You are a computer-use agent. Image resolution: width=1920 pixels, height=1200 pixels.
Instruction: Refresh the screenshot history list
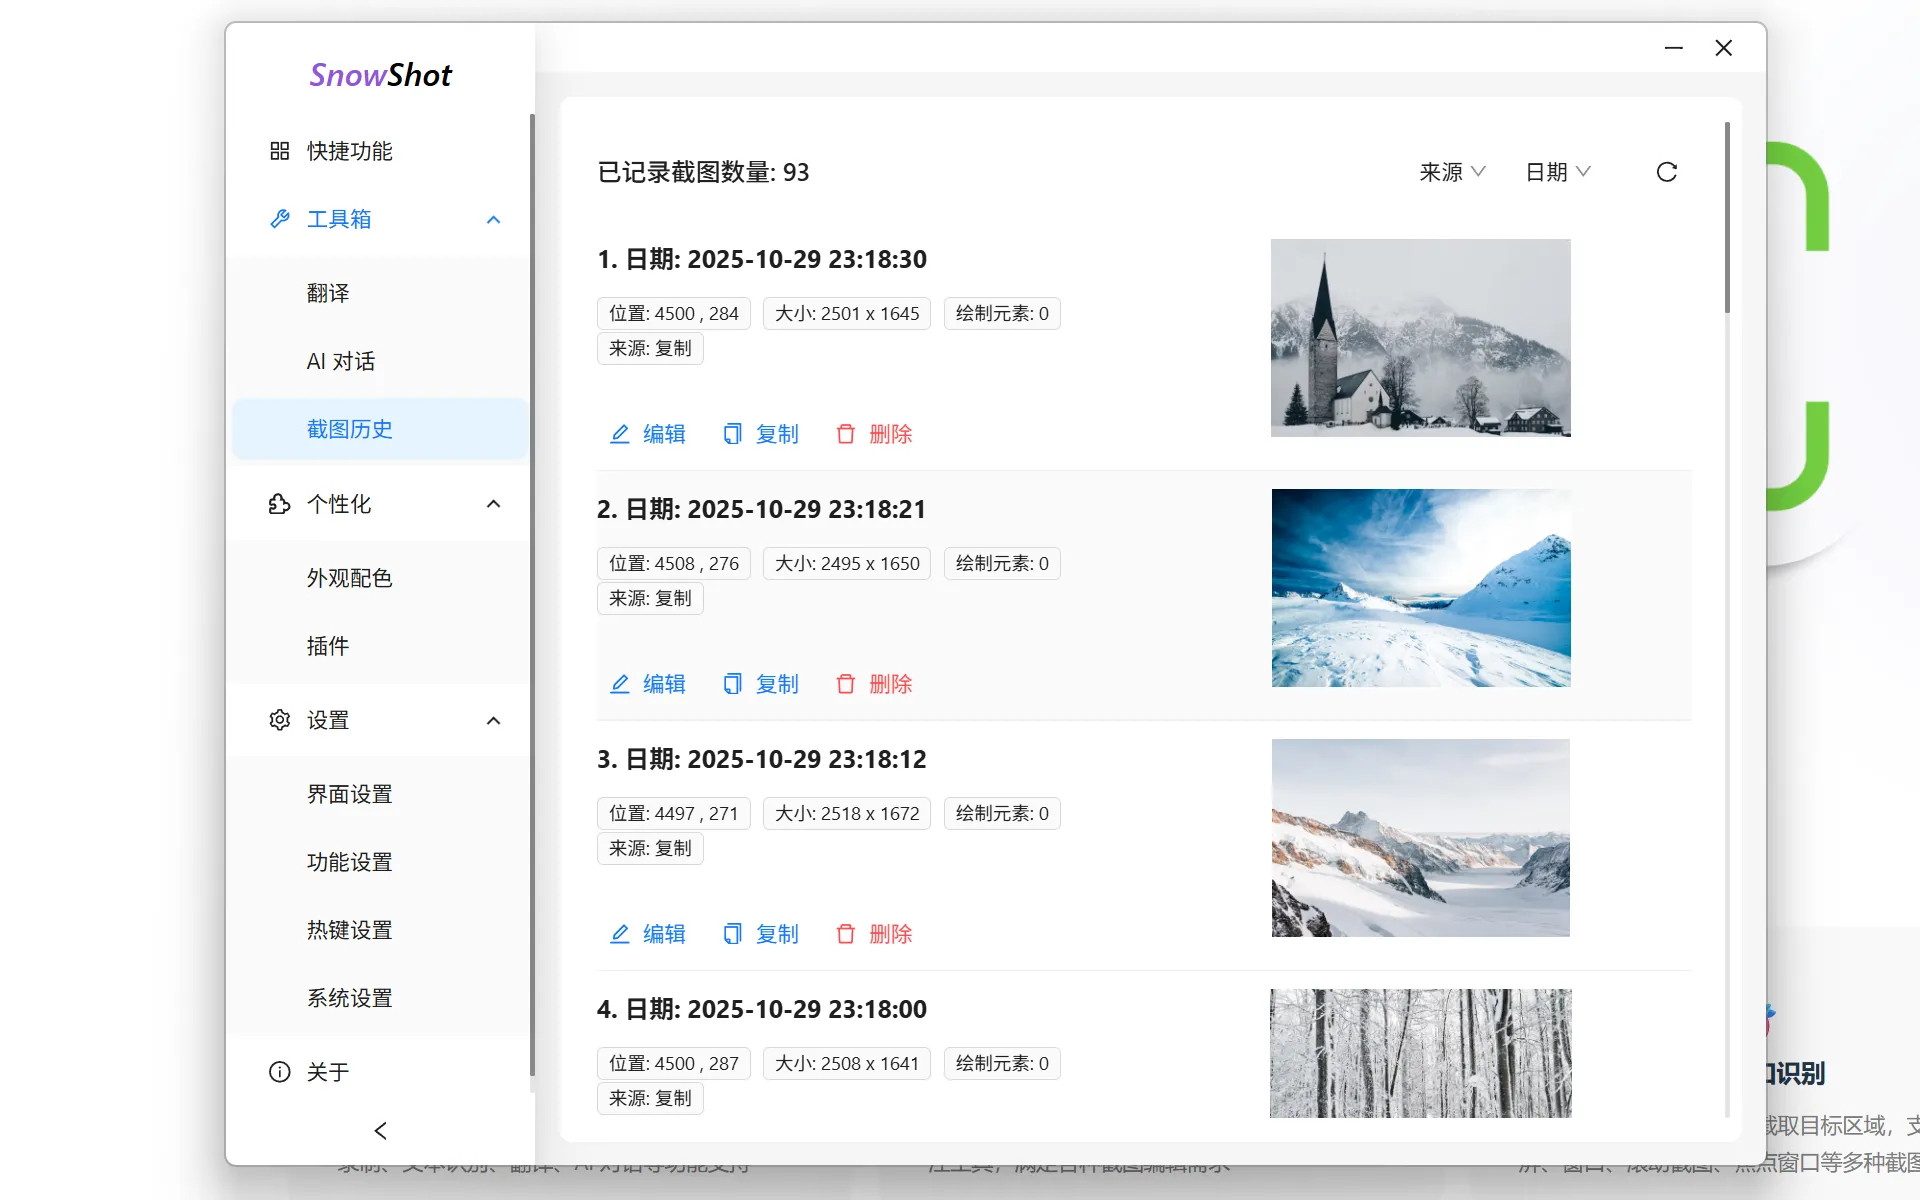(1666, 171)
